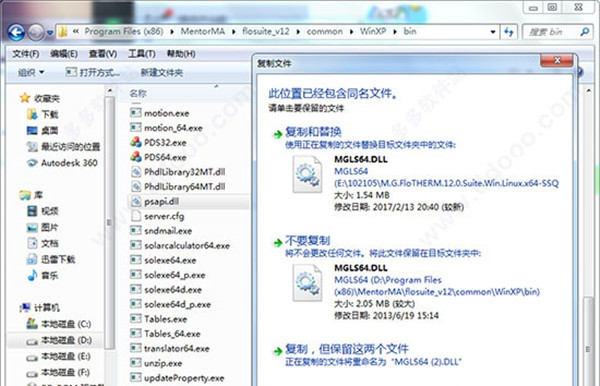Viewport: 600px width, 386px height.
Task: Select unzip.exe file icon
Action: (x=136, y=363)
